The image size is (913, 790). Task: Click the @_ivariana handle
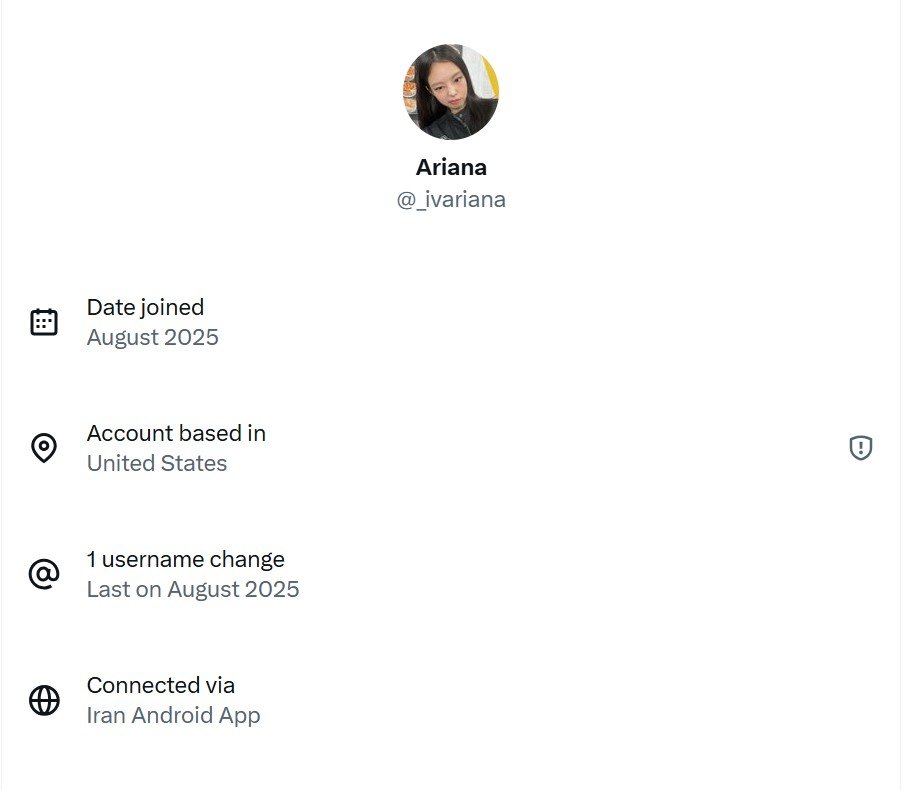click(451, 199)
